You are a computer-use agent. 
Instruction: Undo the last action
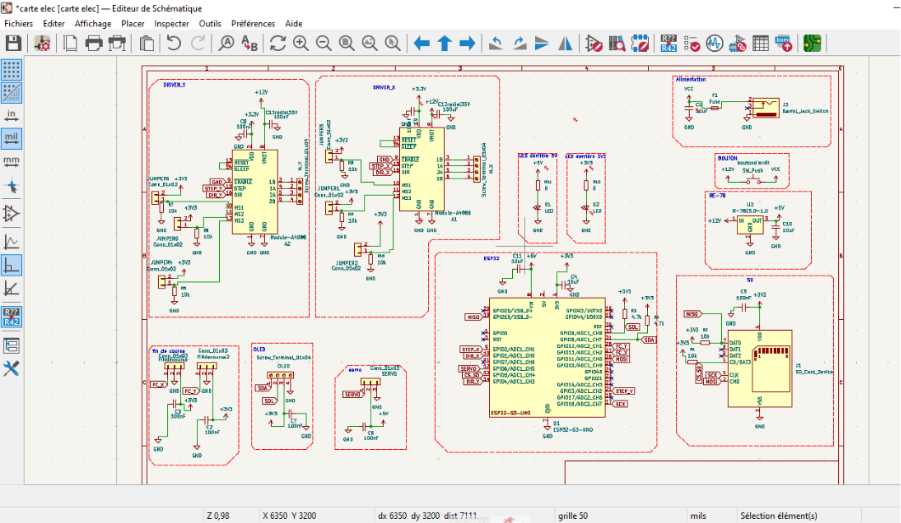tap(174, 43)
